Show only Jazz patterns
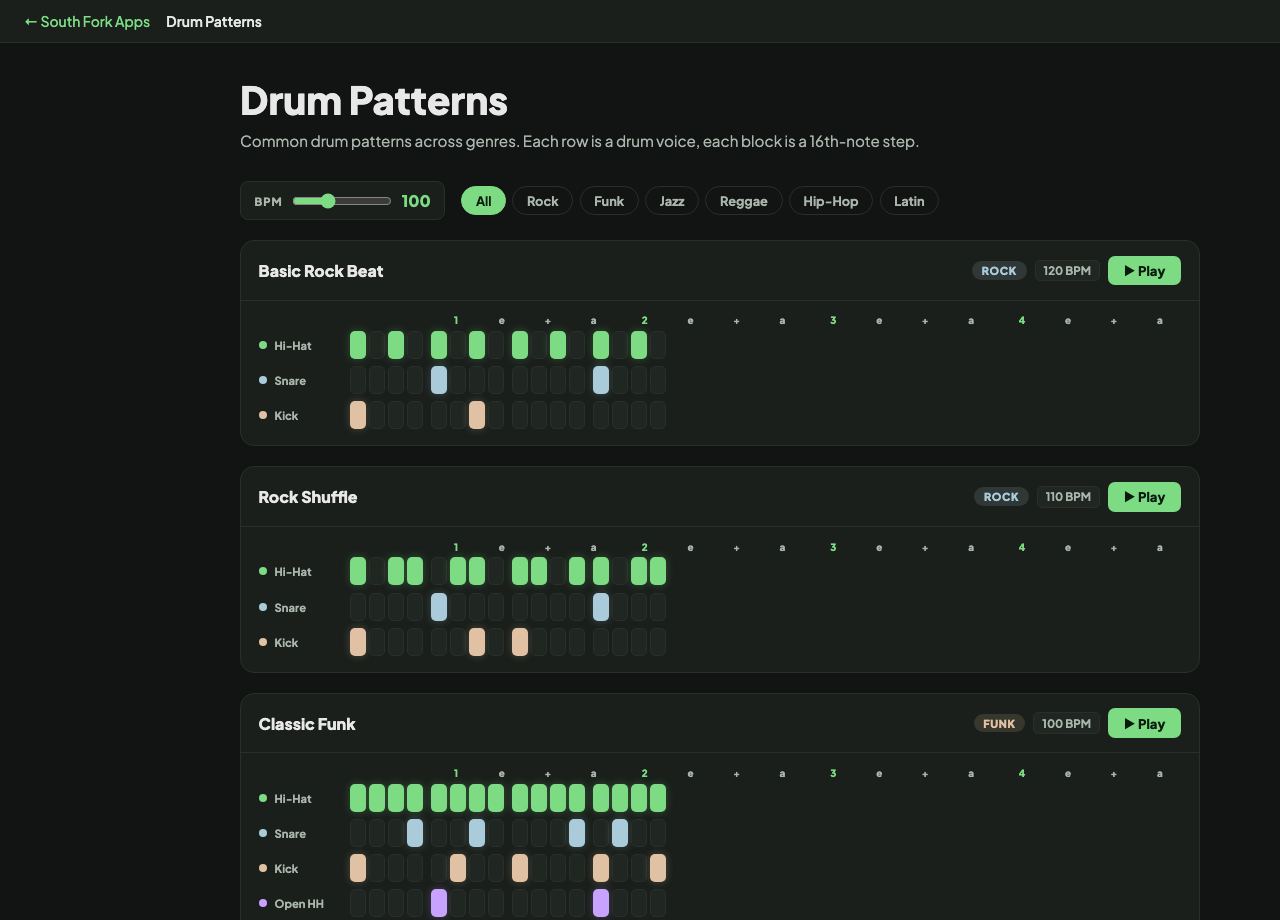Viewport: 1280px width, 920px height. point(672,201)
